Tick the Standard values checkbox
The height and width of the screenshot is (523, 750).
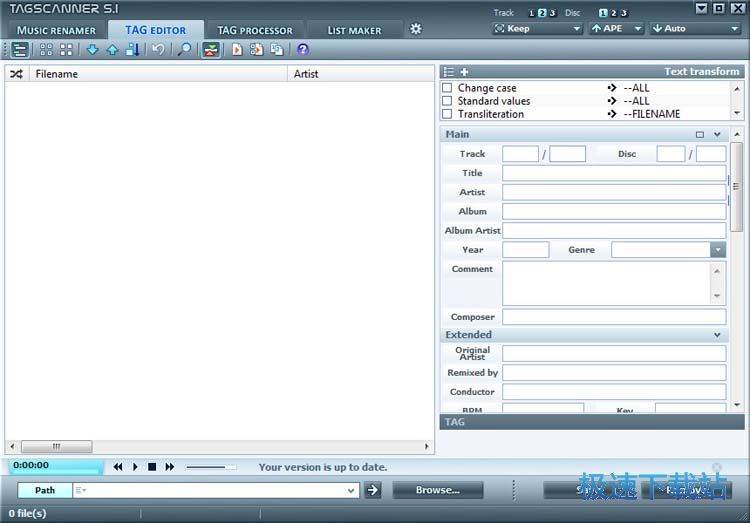pos(447,101)
